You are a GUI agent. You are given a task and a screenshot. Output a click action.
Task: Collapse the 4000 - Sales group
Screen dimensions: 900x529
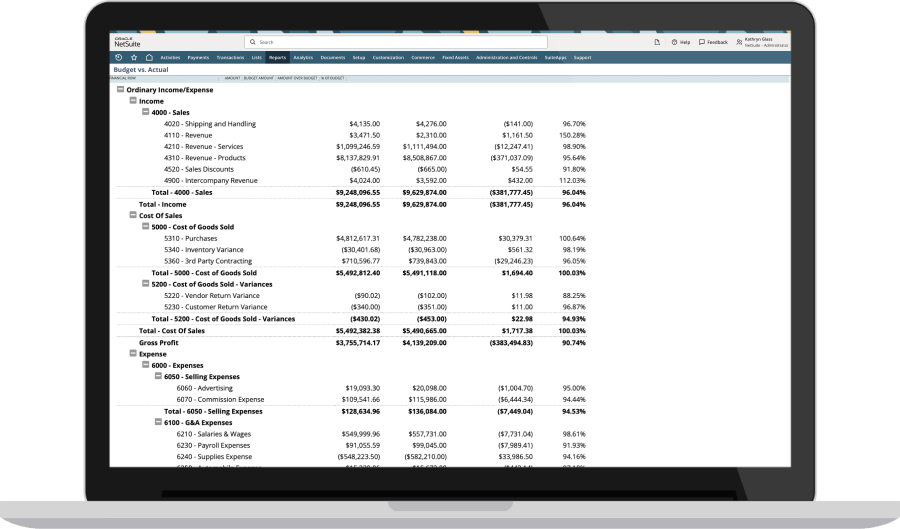tap(145, 113)
